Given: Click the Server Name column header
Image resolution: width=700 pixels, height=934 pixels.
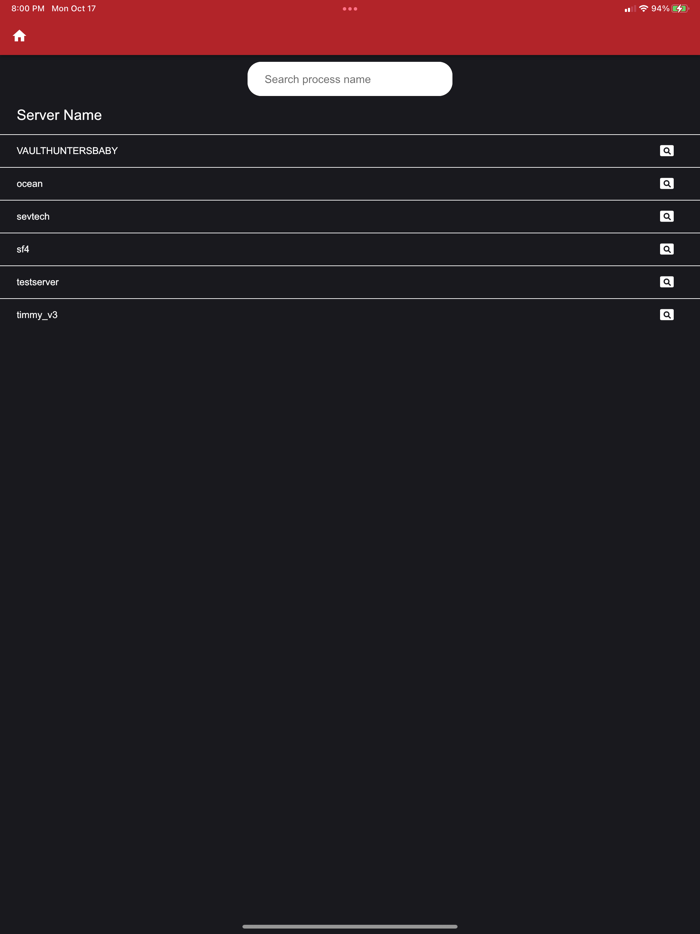Looking at the screenshot, I should [57, 115].
